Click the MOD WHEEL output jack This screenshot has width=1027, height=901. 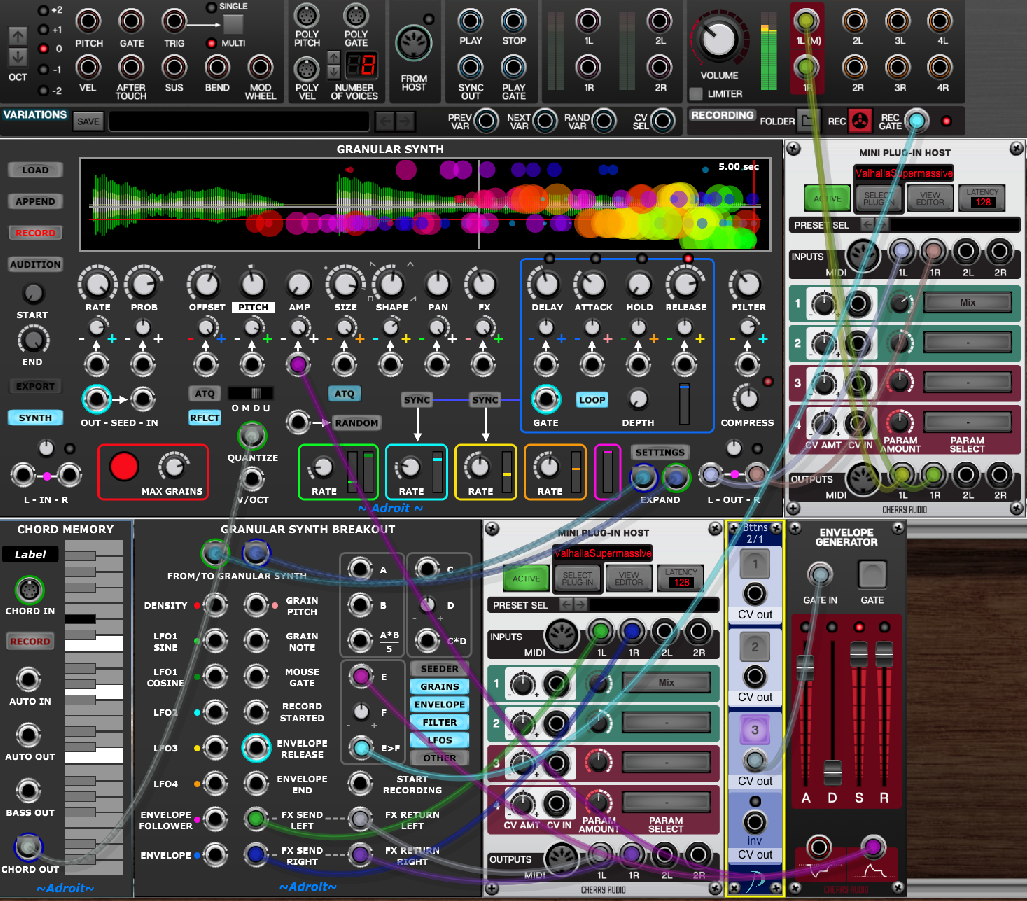pyautogui.click(x=260, y=67)
